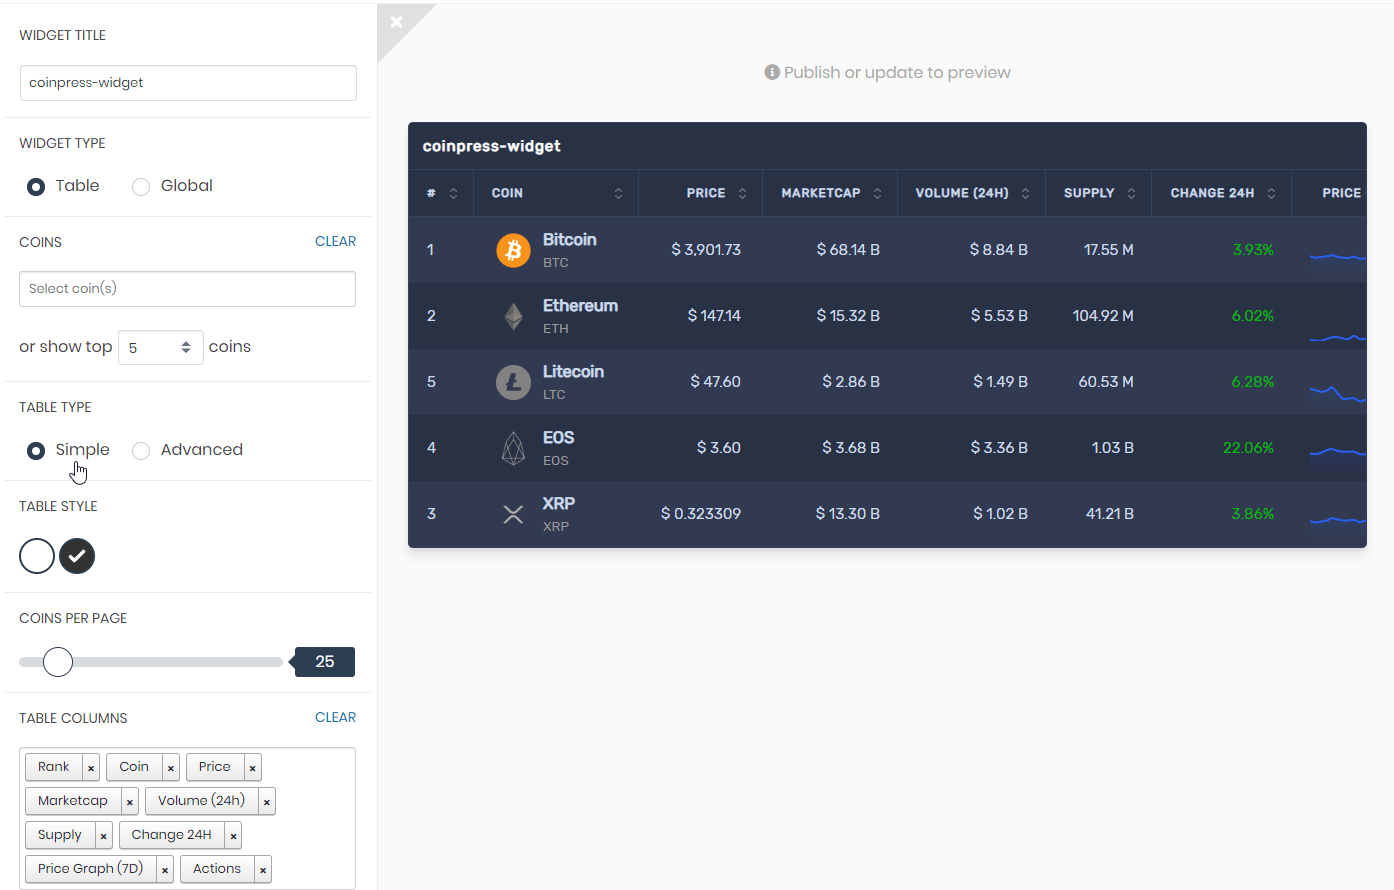The width and height of the screenshot is (1394, 890).
Task: Click the Litecoin name link
Action: (573, 372)
